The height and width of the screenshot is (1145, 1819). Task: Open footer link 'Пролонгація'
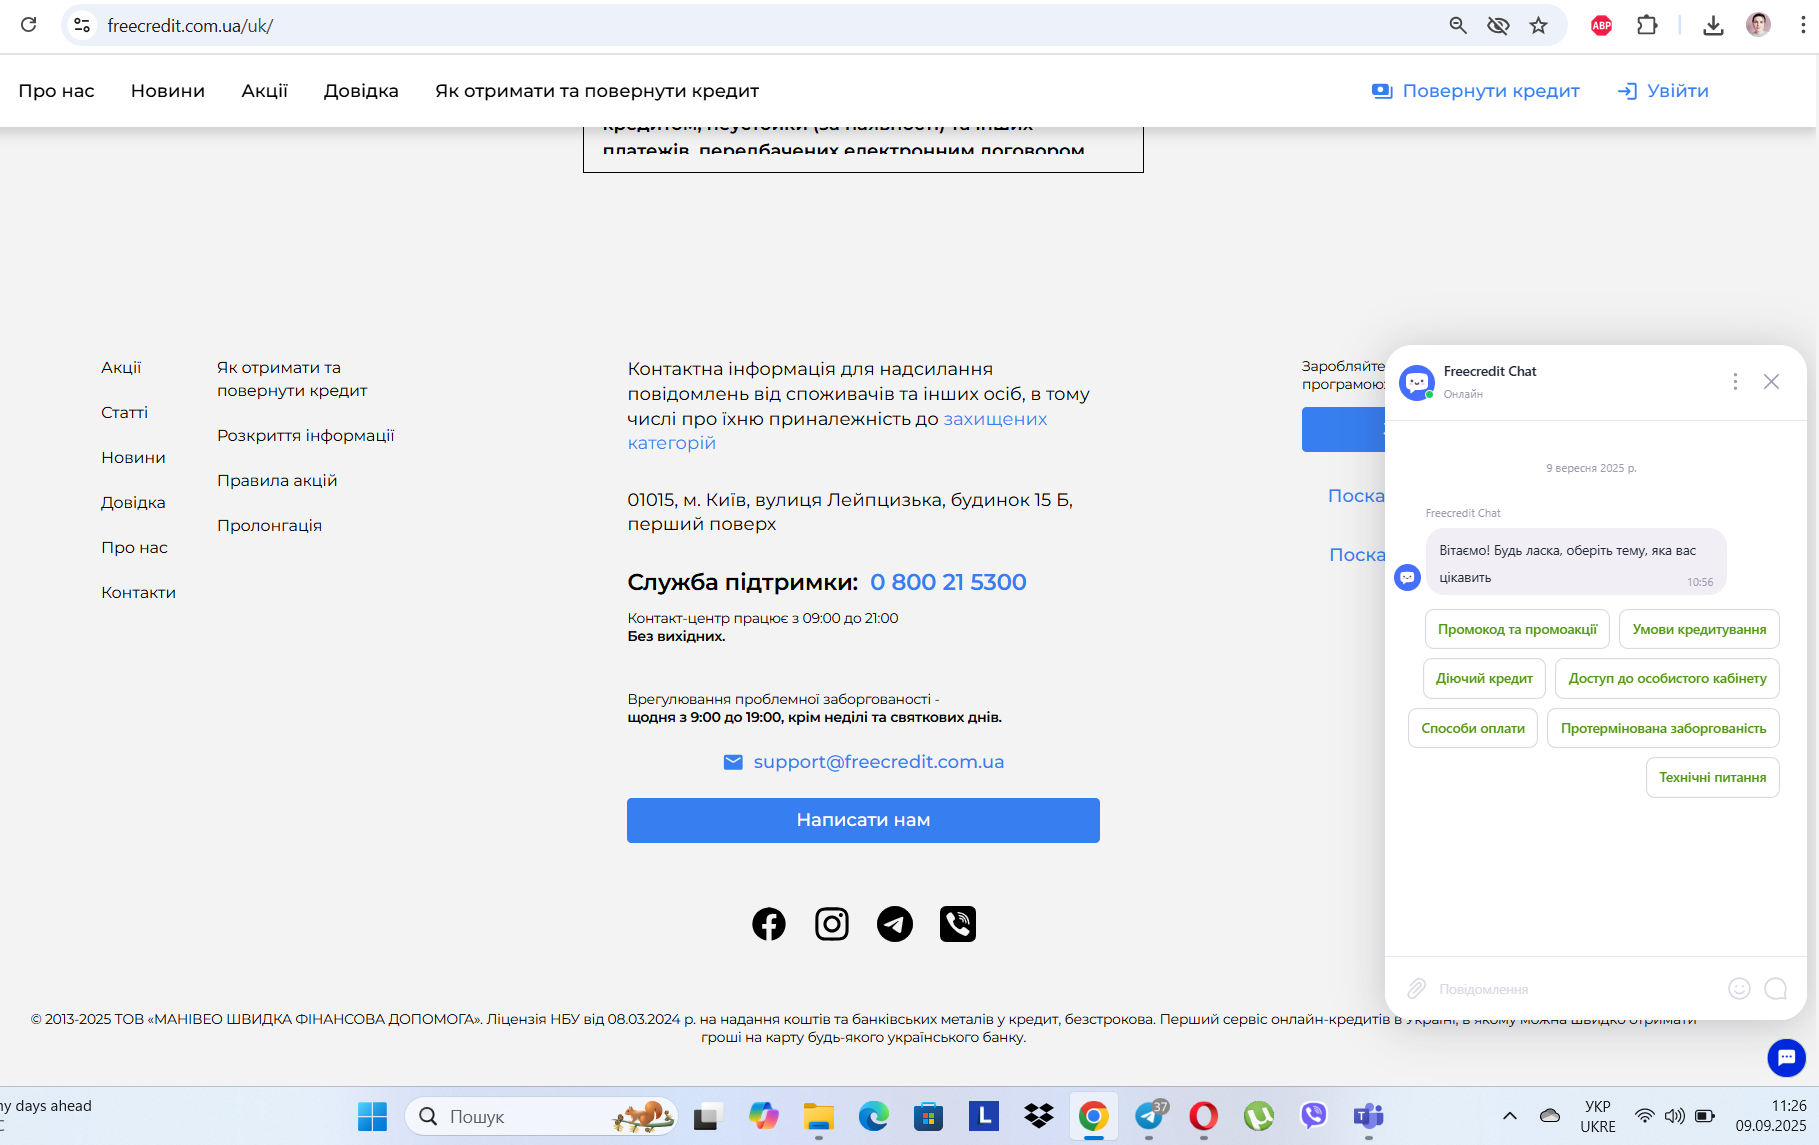[269, 525]
